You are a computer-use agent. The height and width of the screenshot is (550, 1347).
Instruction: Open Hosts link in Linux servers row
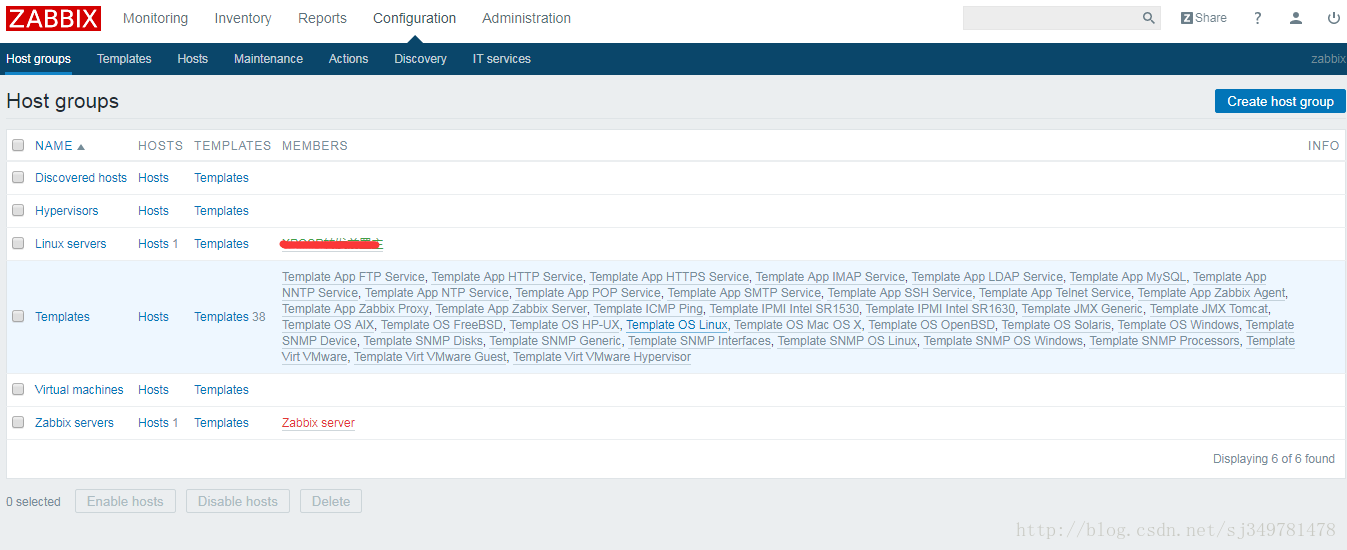153,244
